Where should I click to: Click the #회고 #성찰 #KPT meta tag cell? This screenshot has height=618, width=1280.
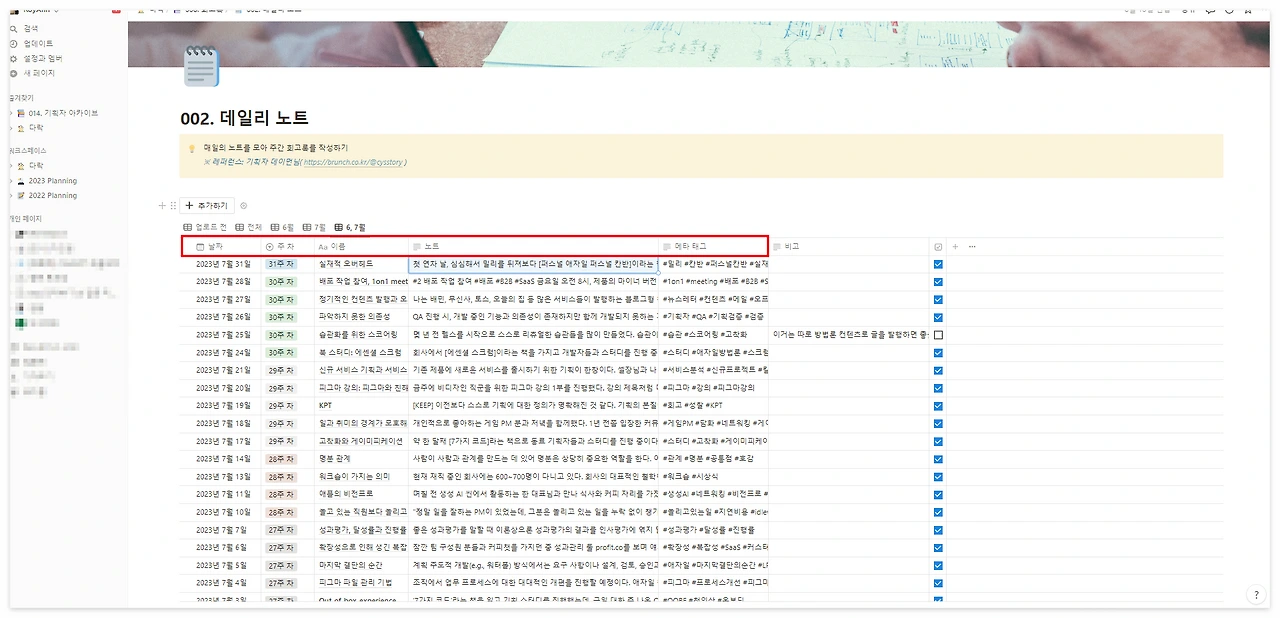(692, 406)
